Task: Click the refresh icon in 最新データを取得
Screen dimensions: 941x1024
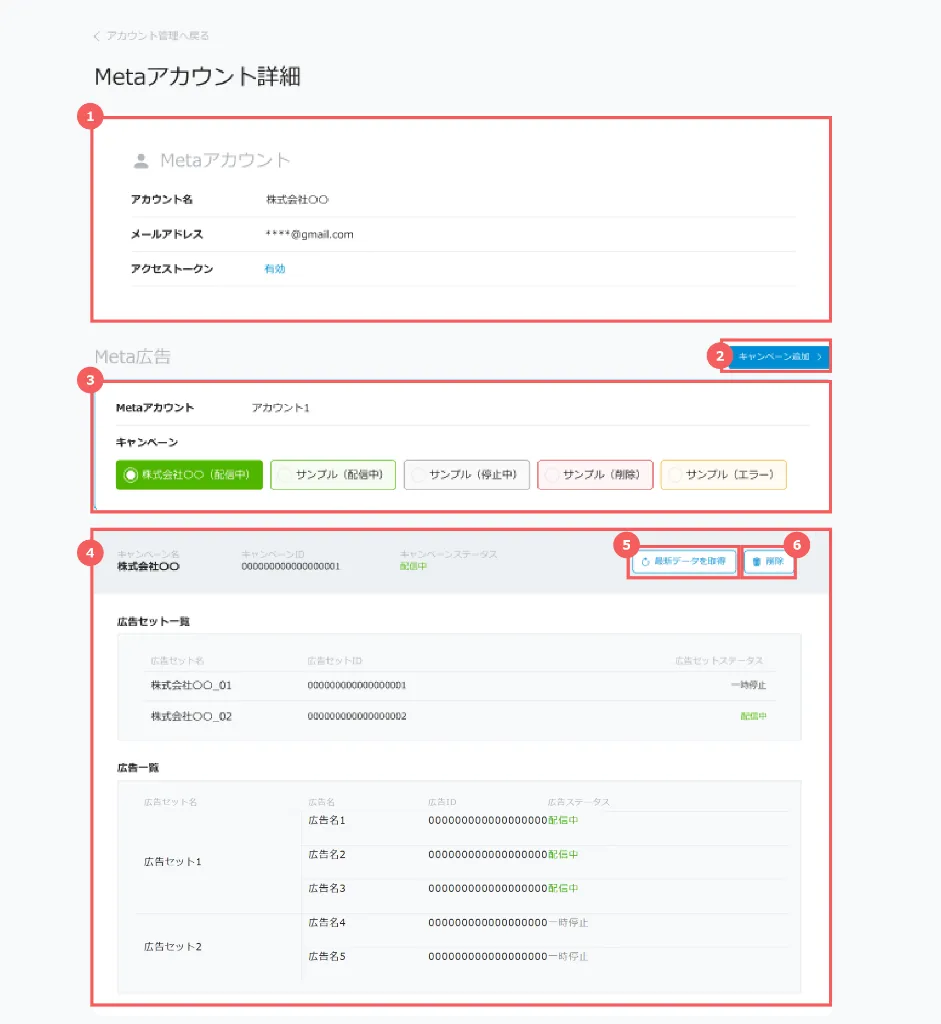Action: click(x=645, y=562)
